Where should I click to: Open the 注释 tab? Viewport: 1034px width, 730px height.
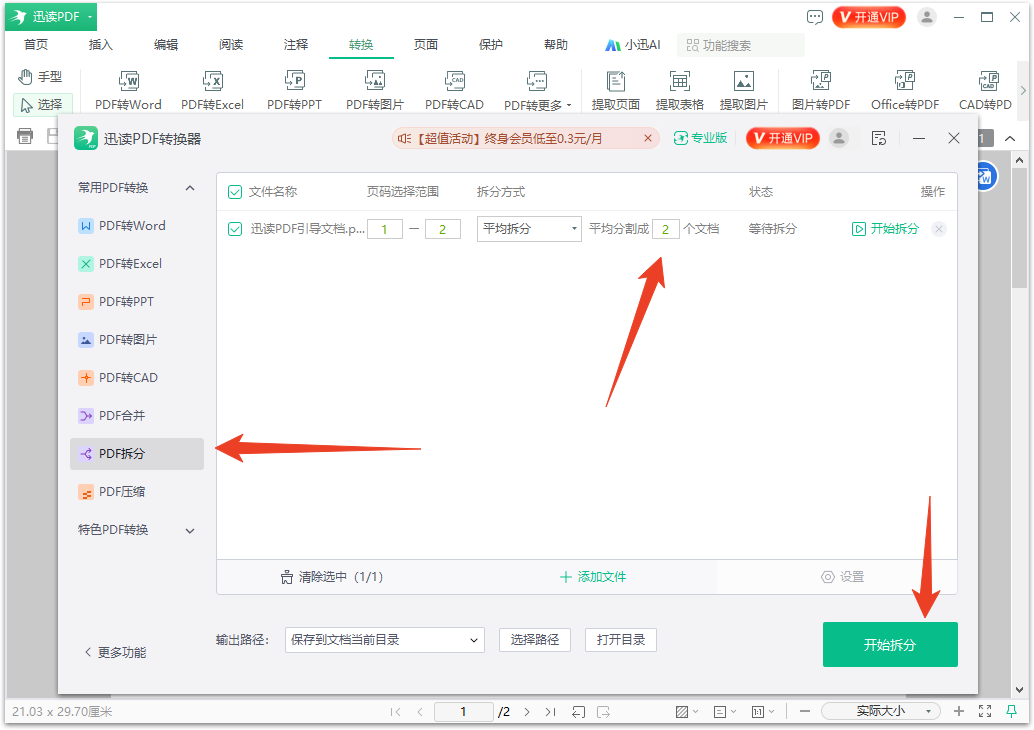[x=295, y=45]
